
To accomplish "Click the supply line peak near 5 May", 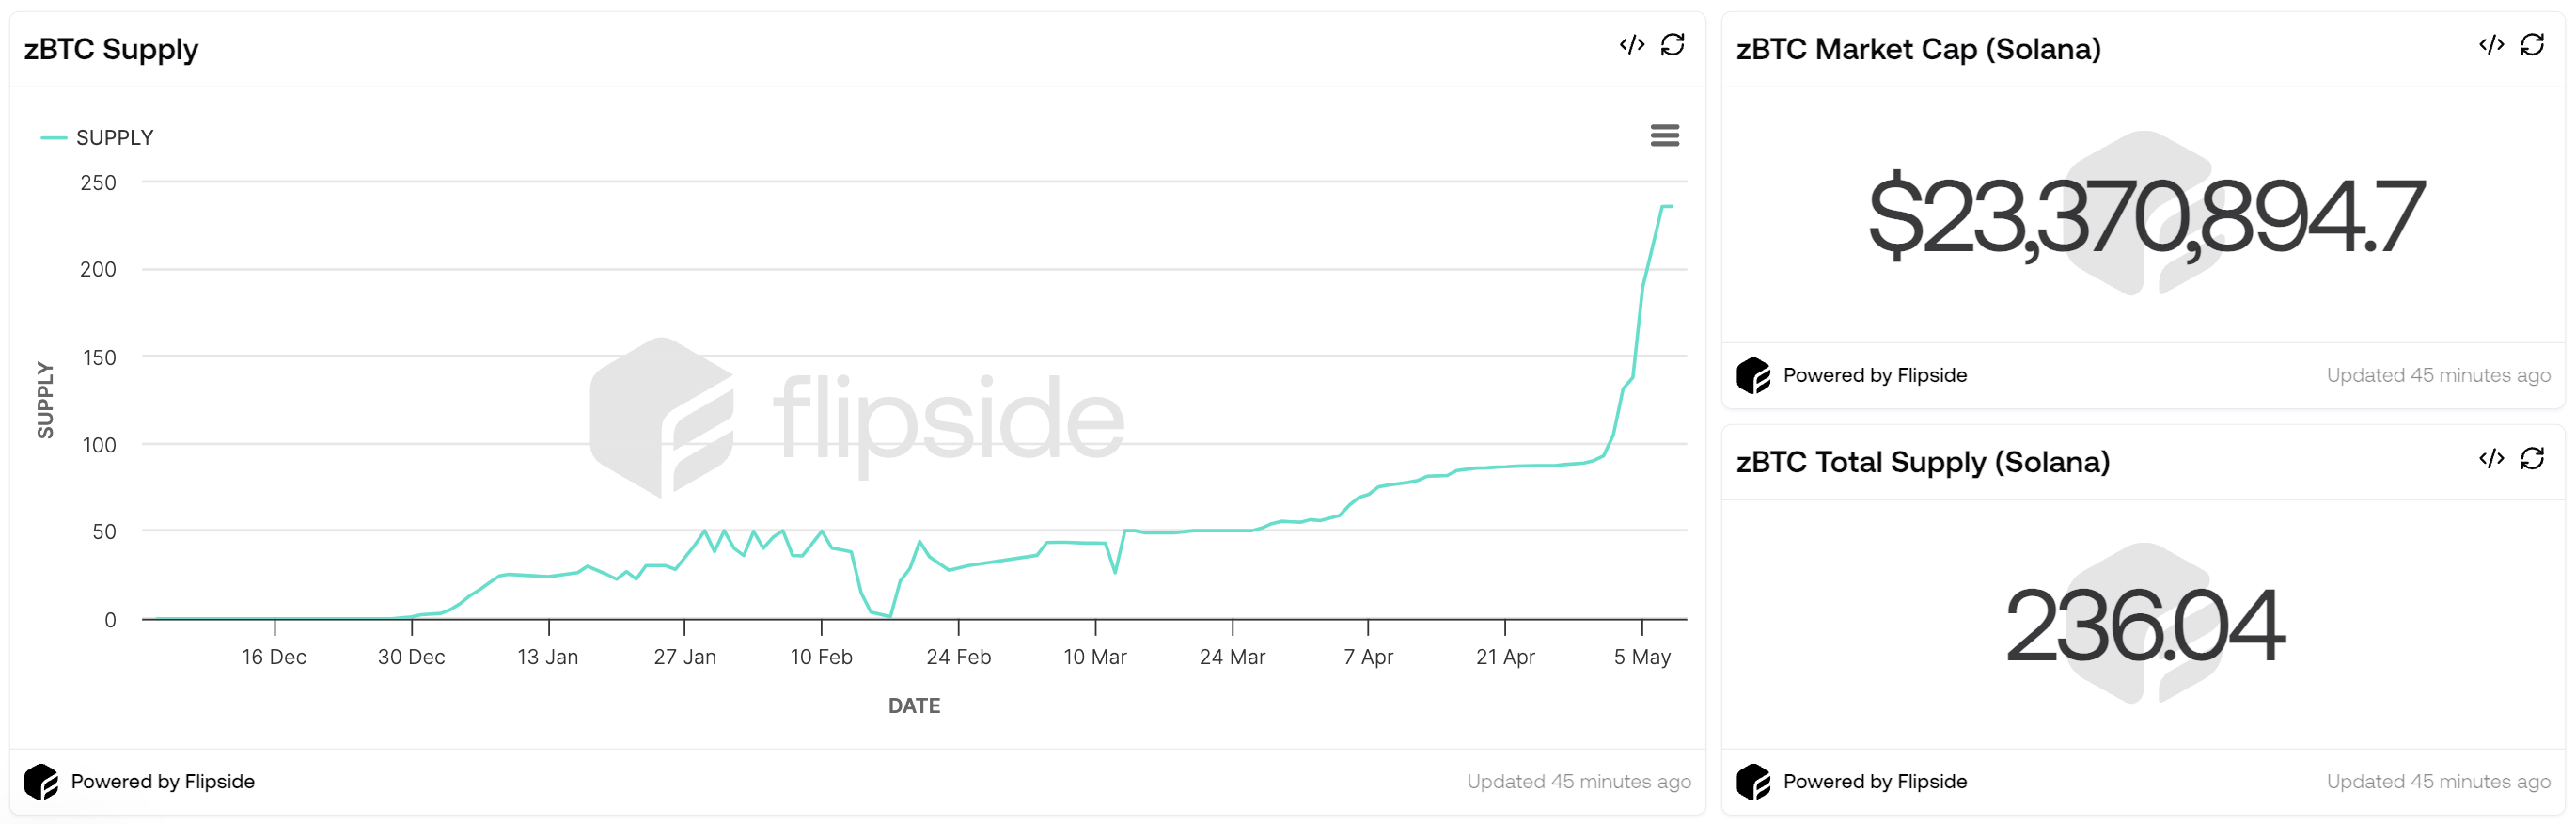I will (1665, 207).
